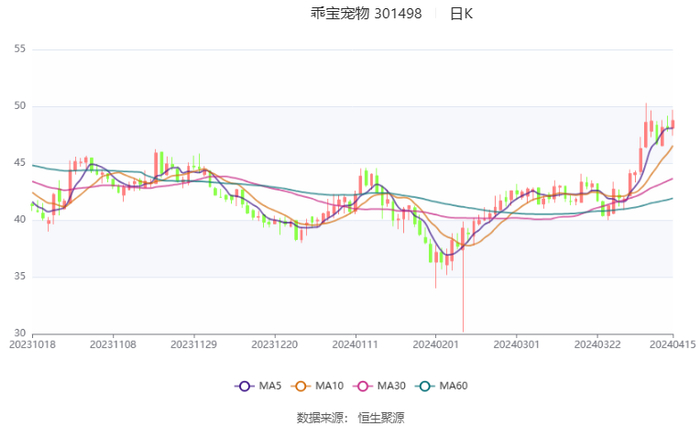Click the 乖宝宠物 301498 chart title
The image size is (700, 426).
(x=352, y=14)
